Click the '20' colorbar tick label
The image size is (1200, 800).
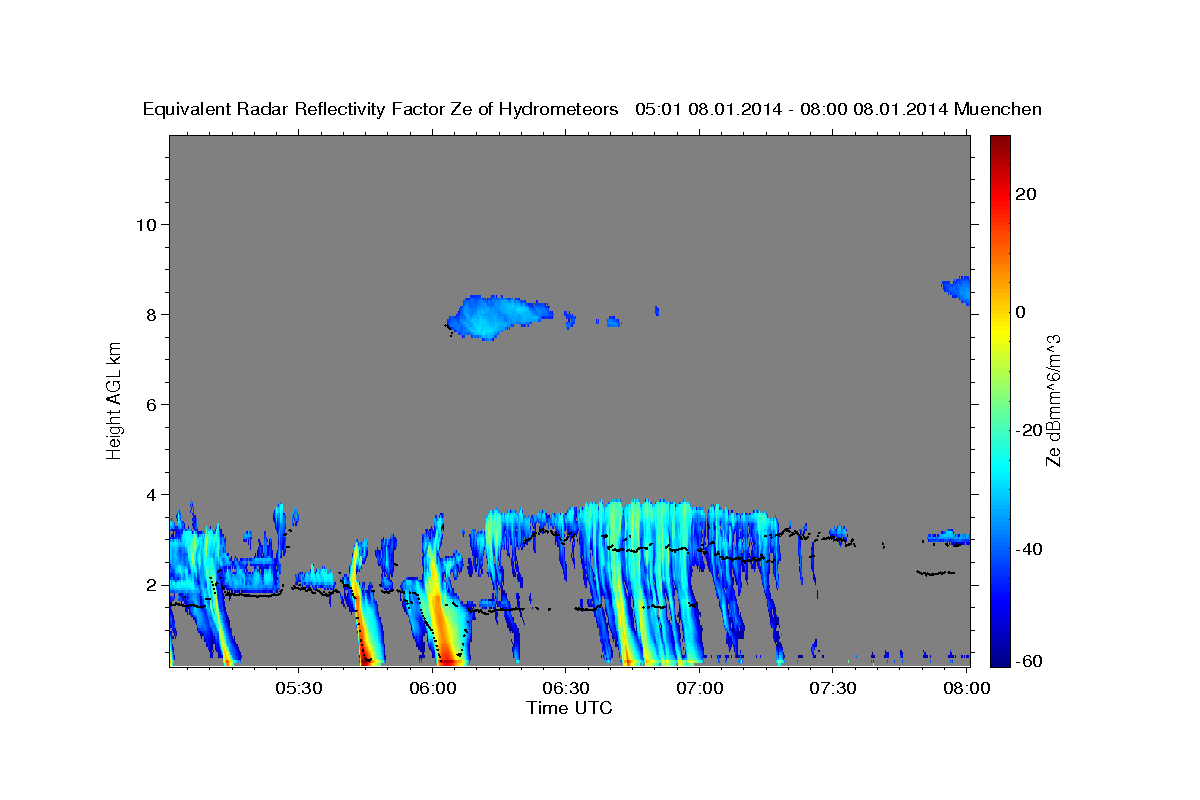tap(1025, 194)
